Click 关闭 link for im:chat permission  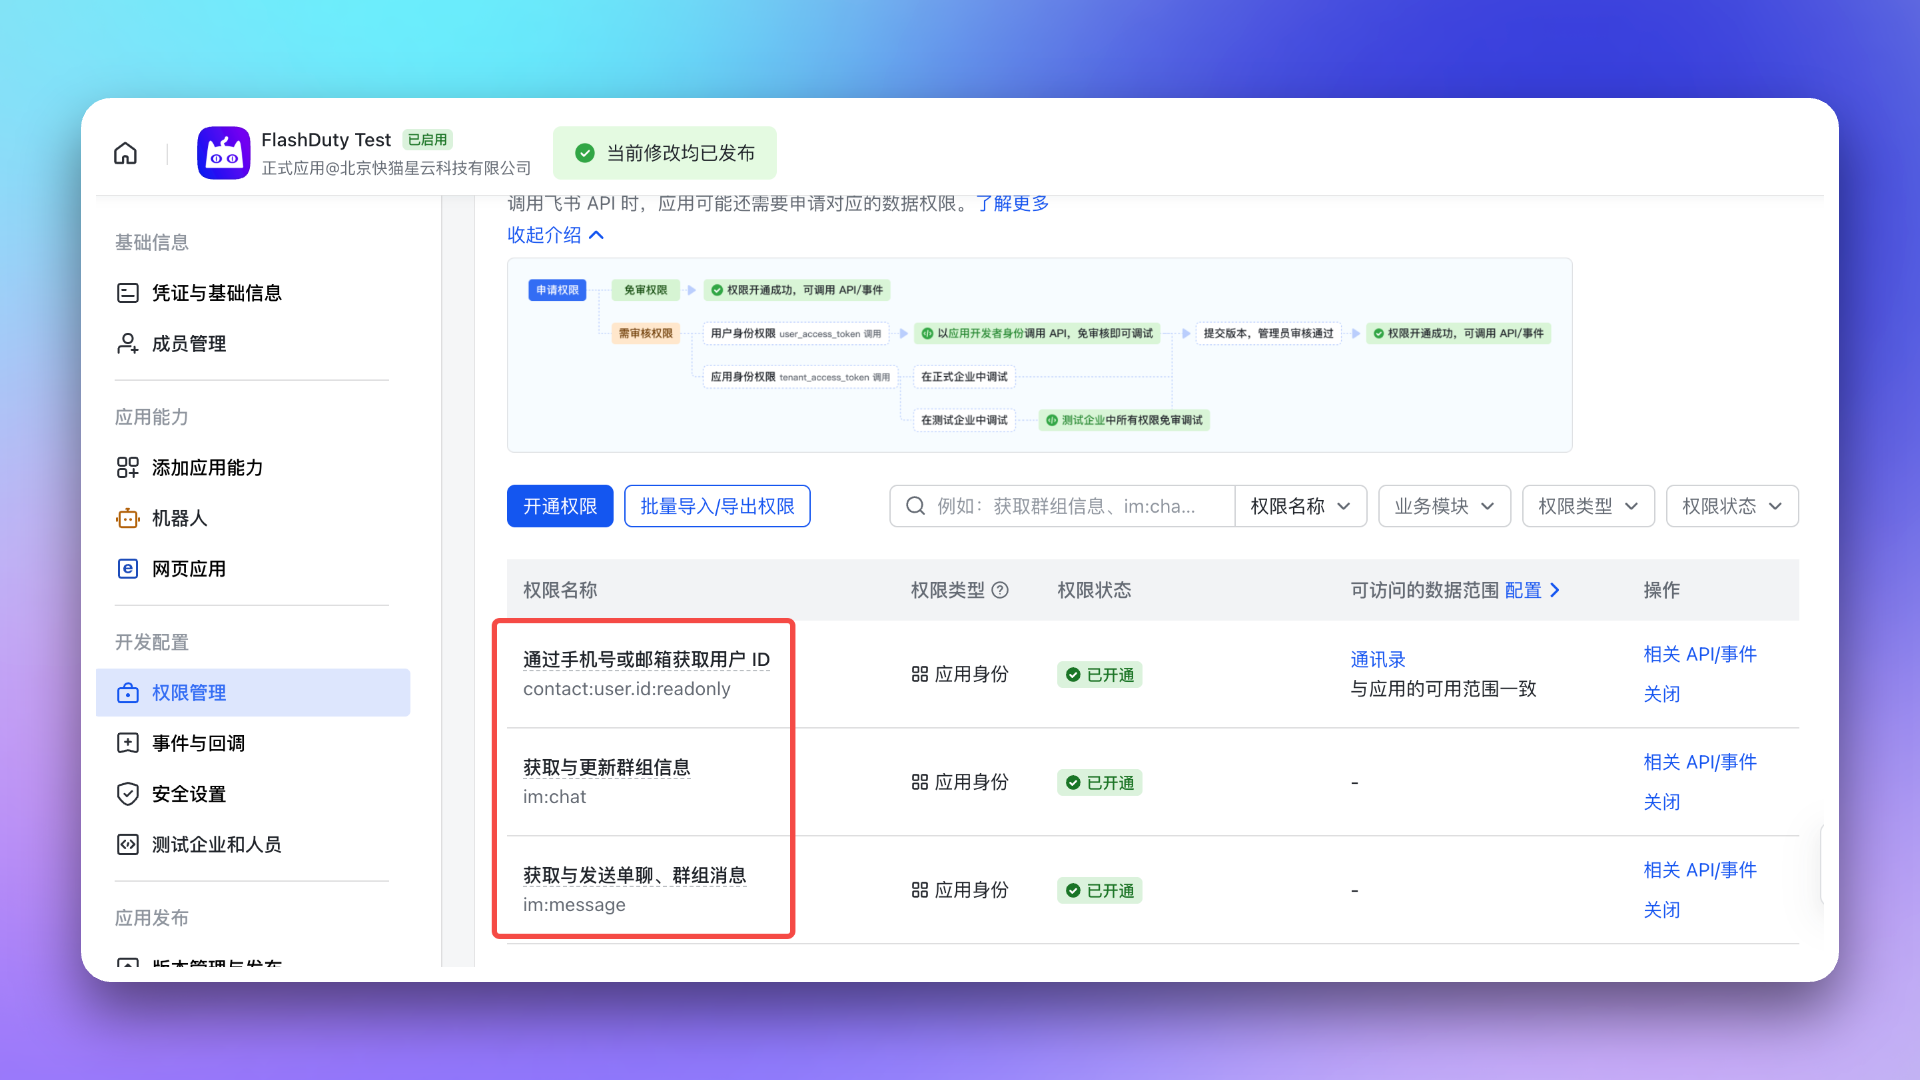click(1661, 802)
